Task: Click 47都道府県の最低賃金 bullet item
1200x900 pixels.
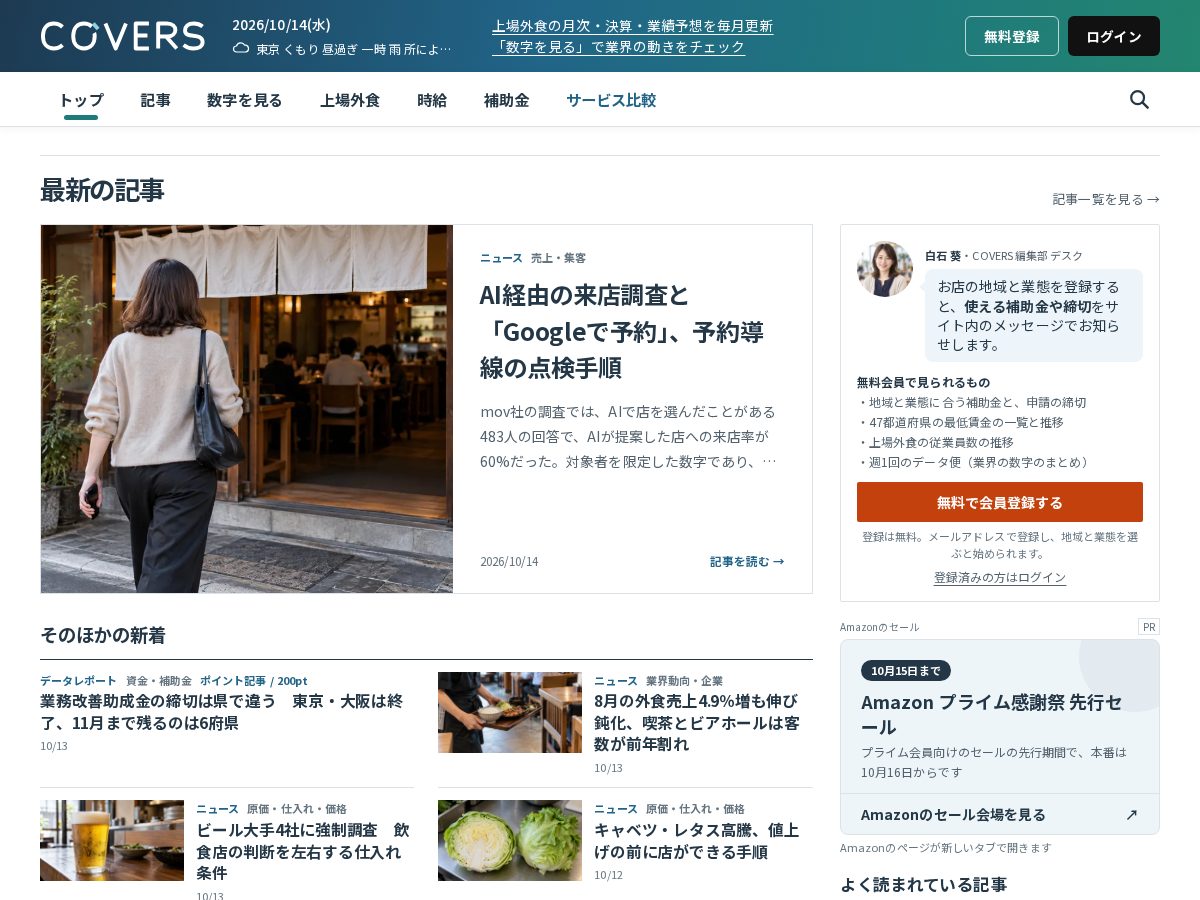Action: click(x=960, y=422)
